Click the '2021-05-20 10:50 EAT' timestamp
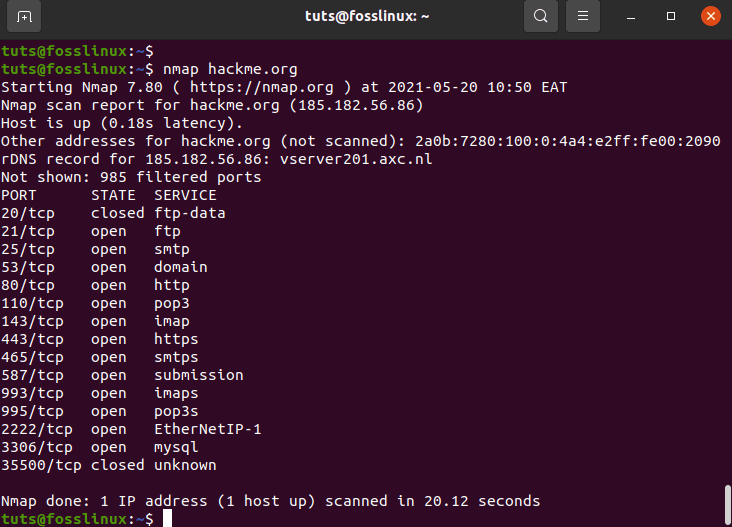 tap(478, 87)
